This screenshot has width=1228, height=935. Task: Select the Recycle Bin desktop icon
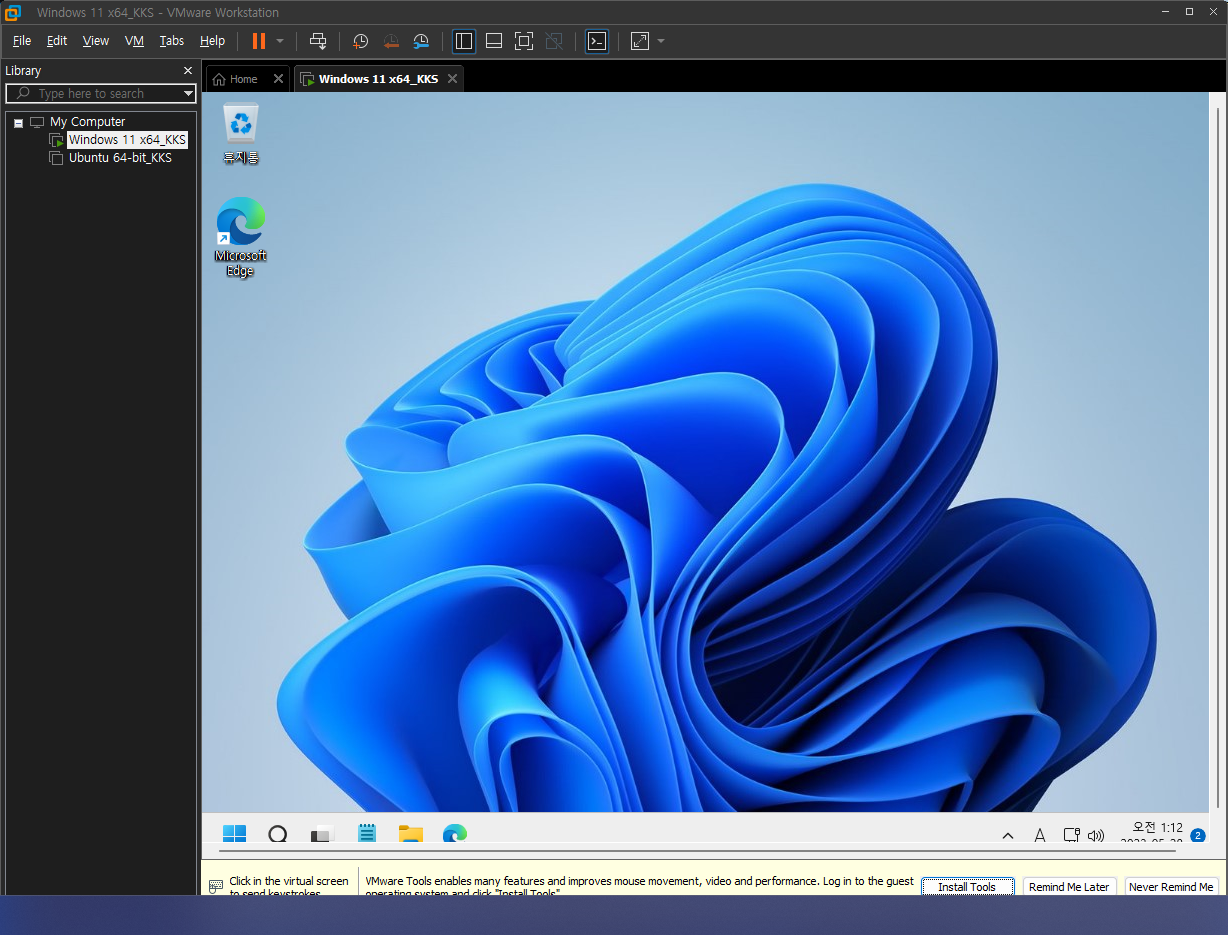[241, 134]
